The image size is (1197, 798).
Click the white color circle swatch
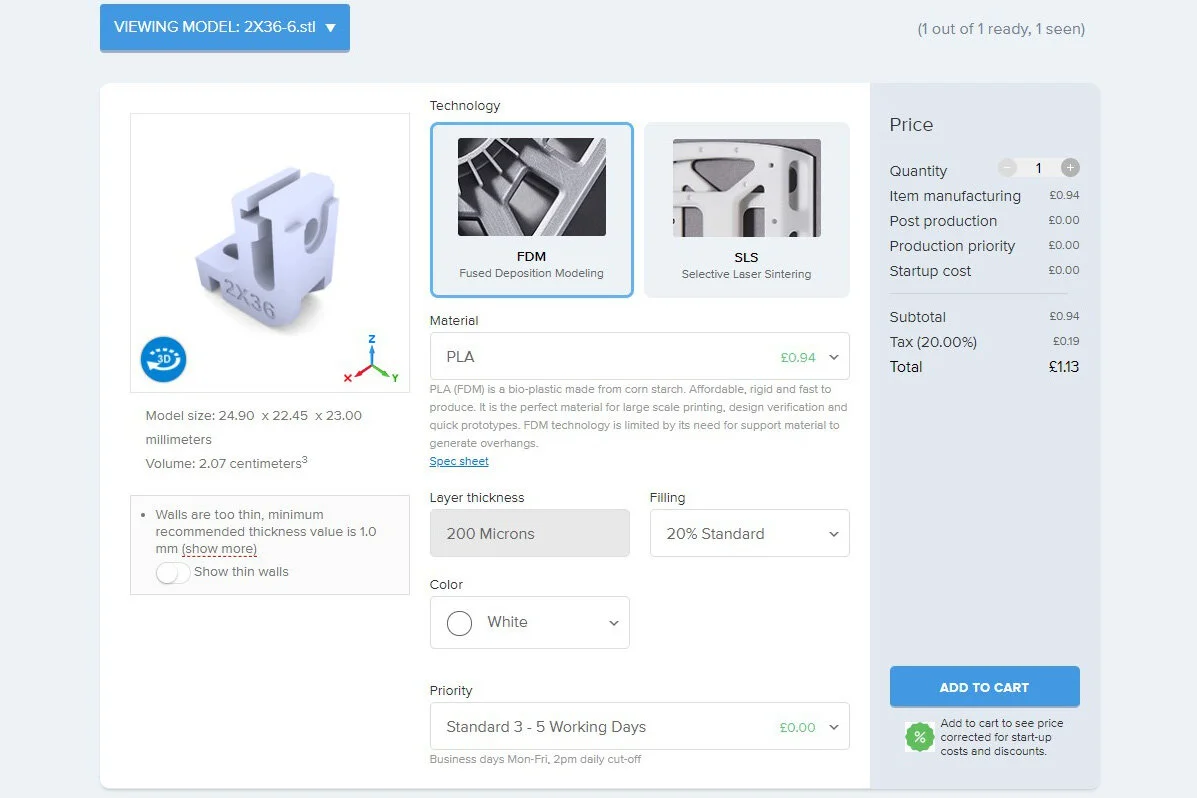(x=459, y=622)
